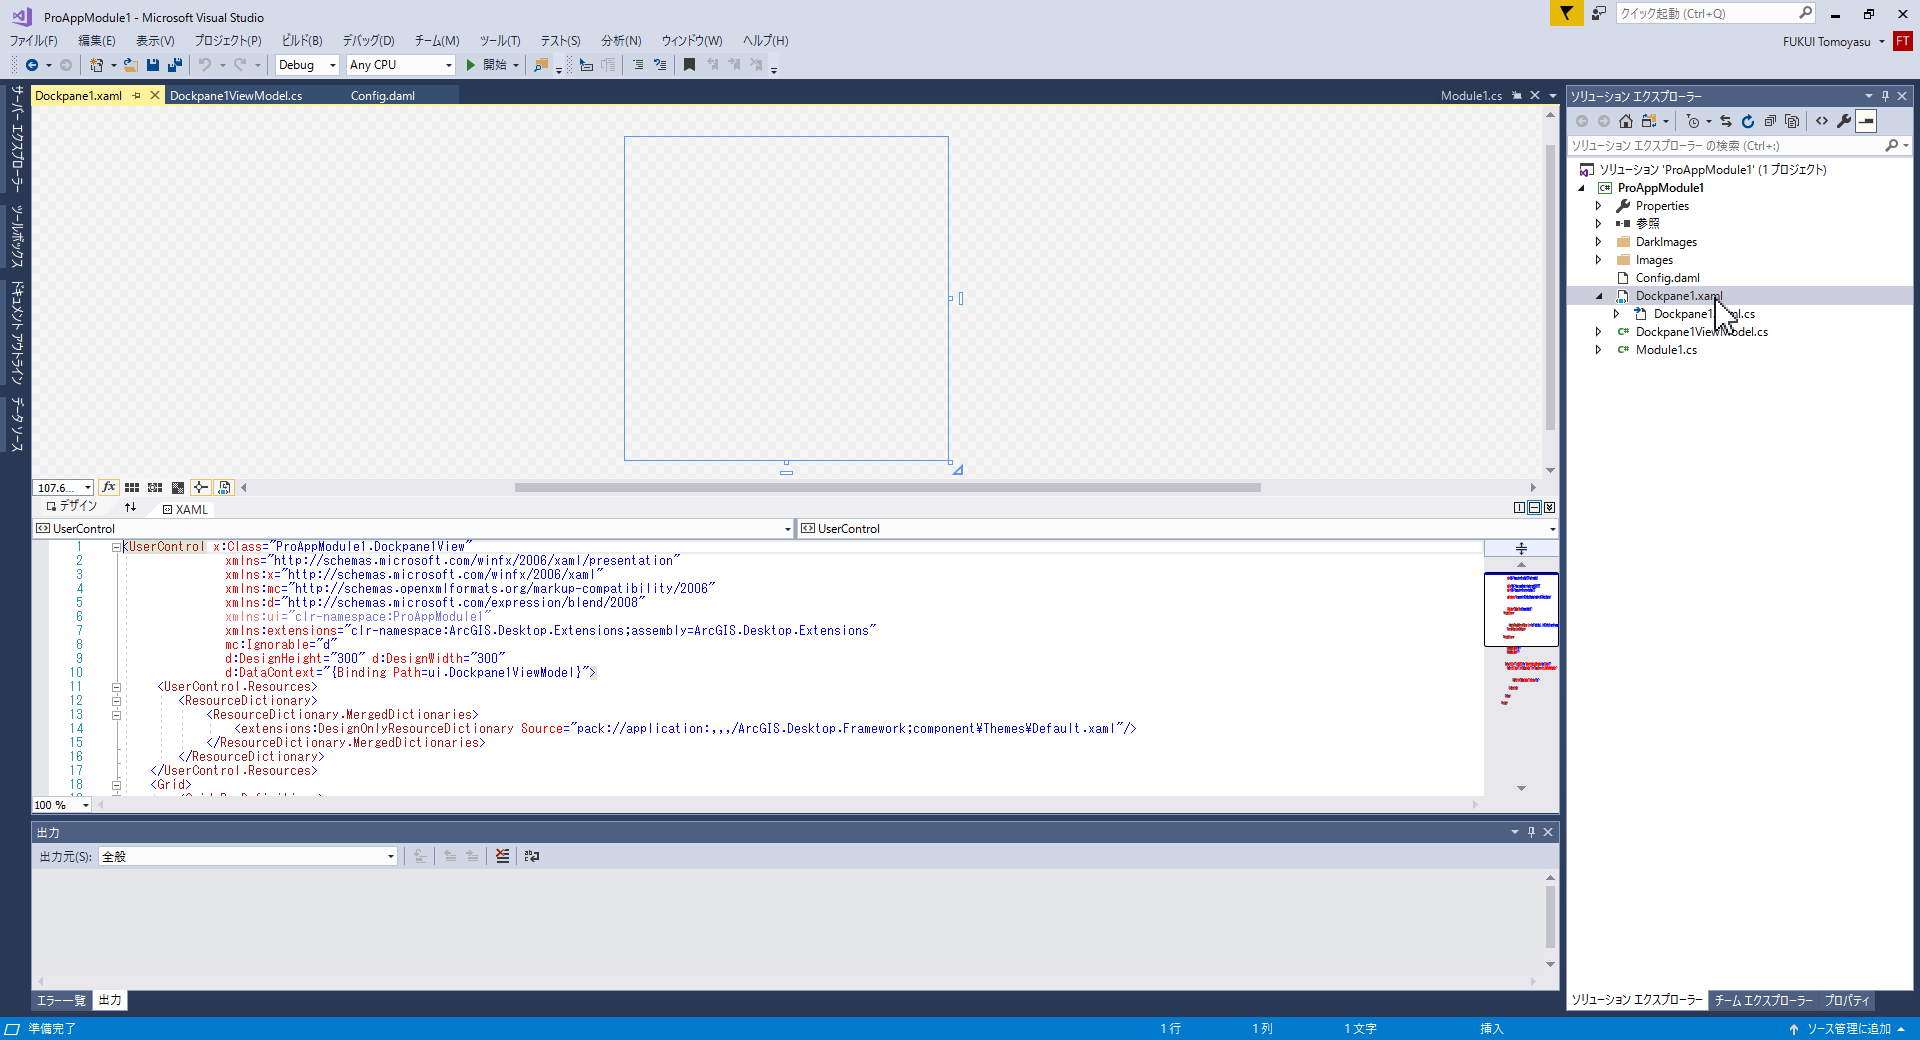The width and height of the screenshot is (1920, 1040).
Task: Click the horizontal split layout button
Action: 1534,508
